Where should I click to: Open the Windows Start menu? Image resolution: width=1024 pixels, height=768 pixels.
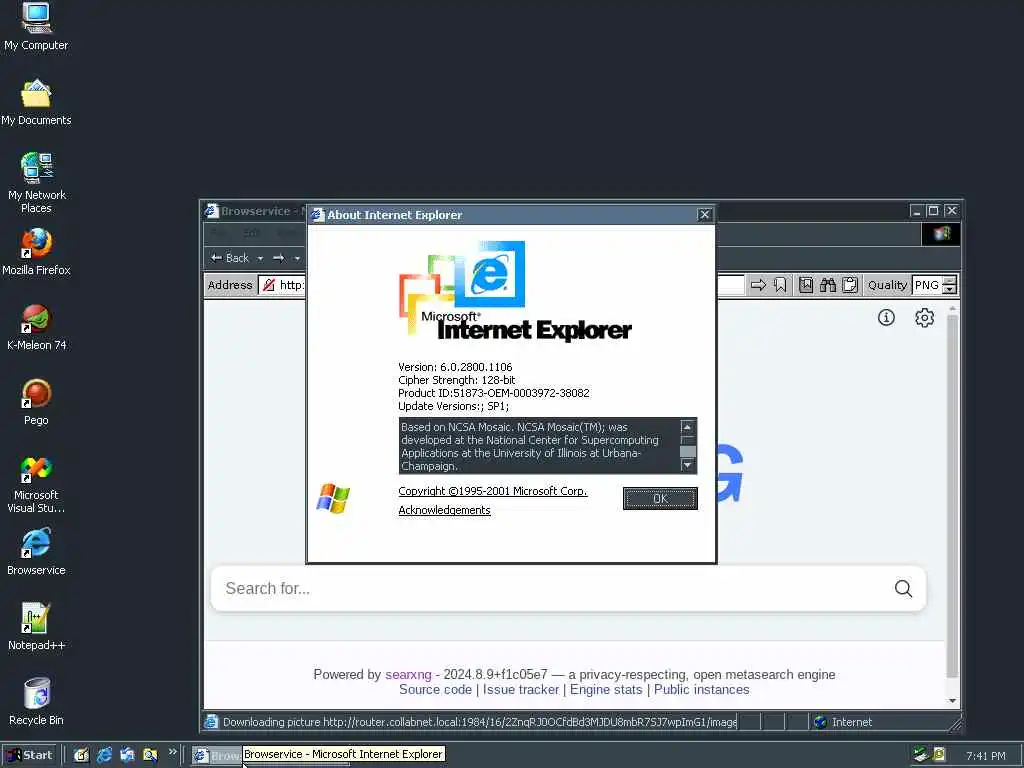(x=29, y=755)
